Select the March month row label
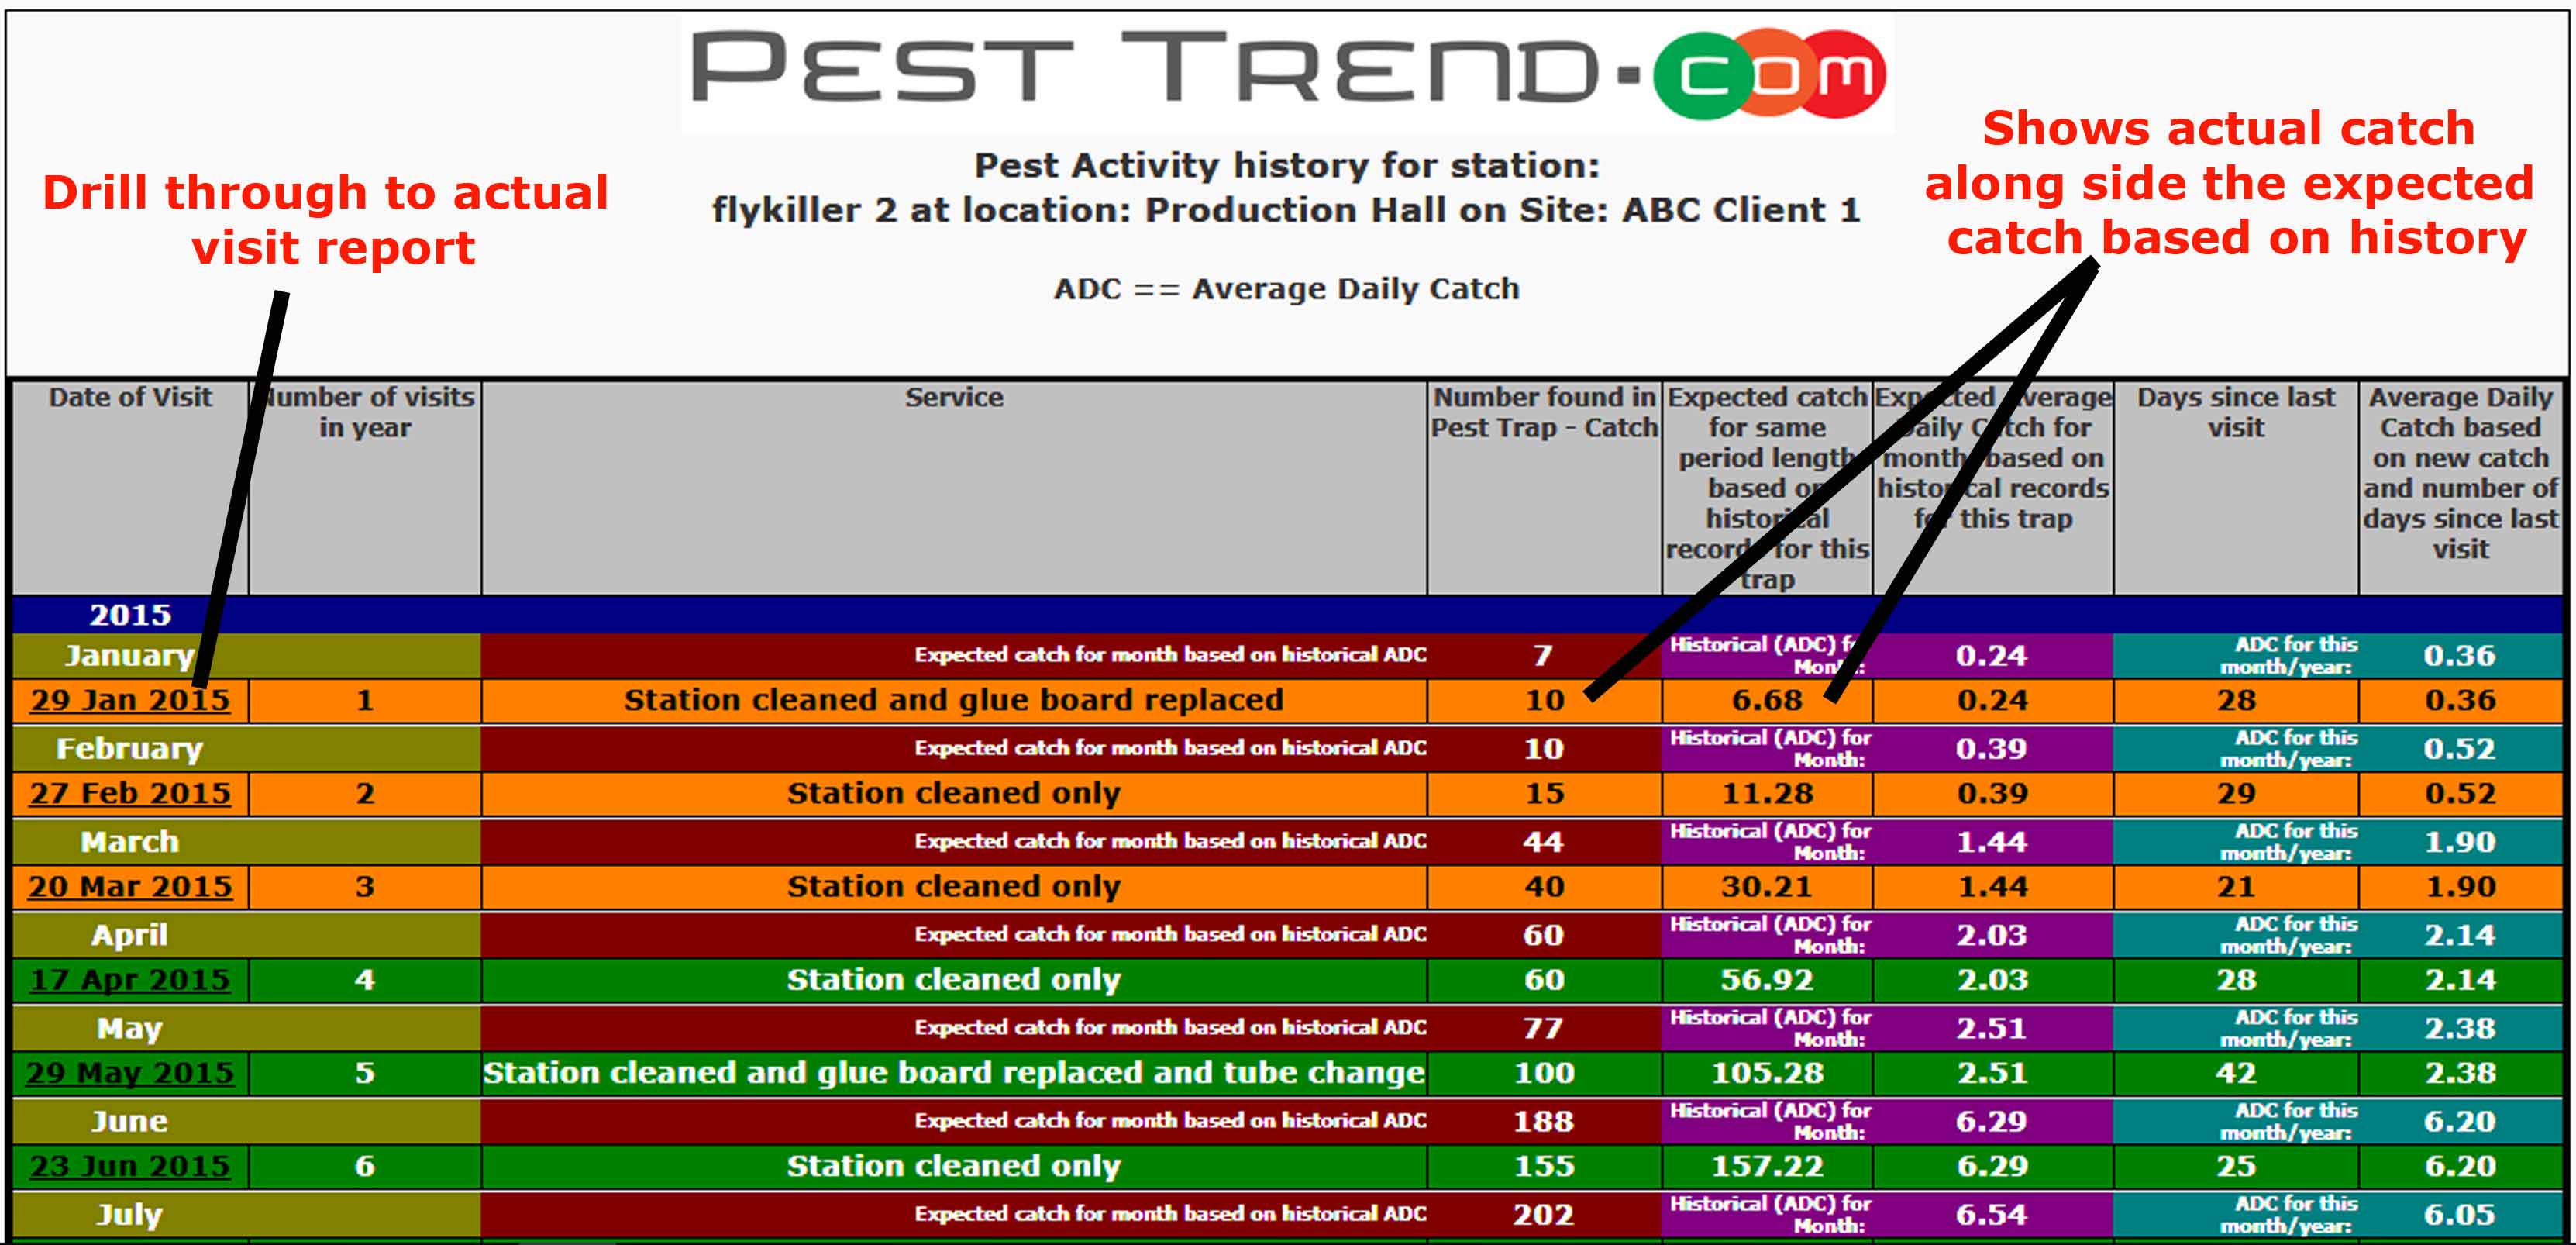The width and height of the screenshot is (2576, 1245). [130, 841]
